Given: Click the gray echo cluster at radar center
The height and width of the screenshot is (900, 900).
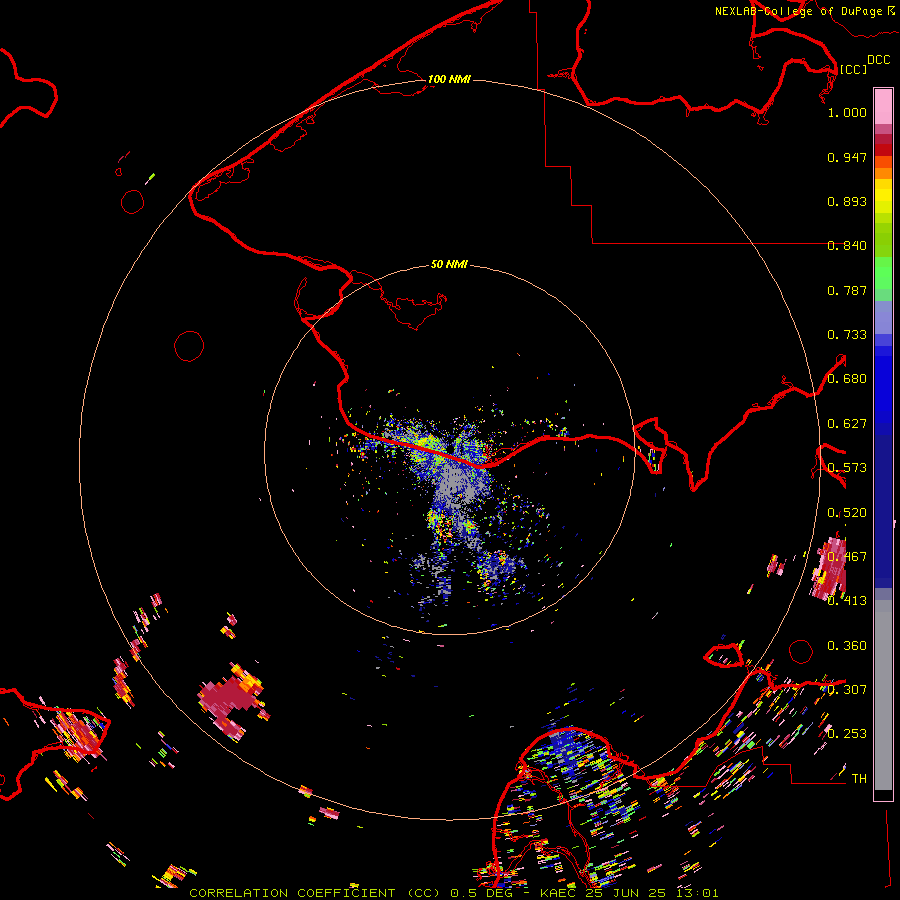Looking at the screenshot, I should point(456,485).
